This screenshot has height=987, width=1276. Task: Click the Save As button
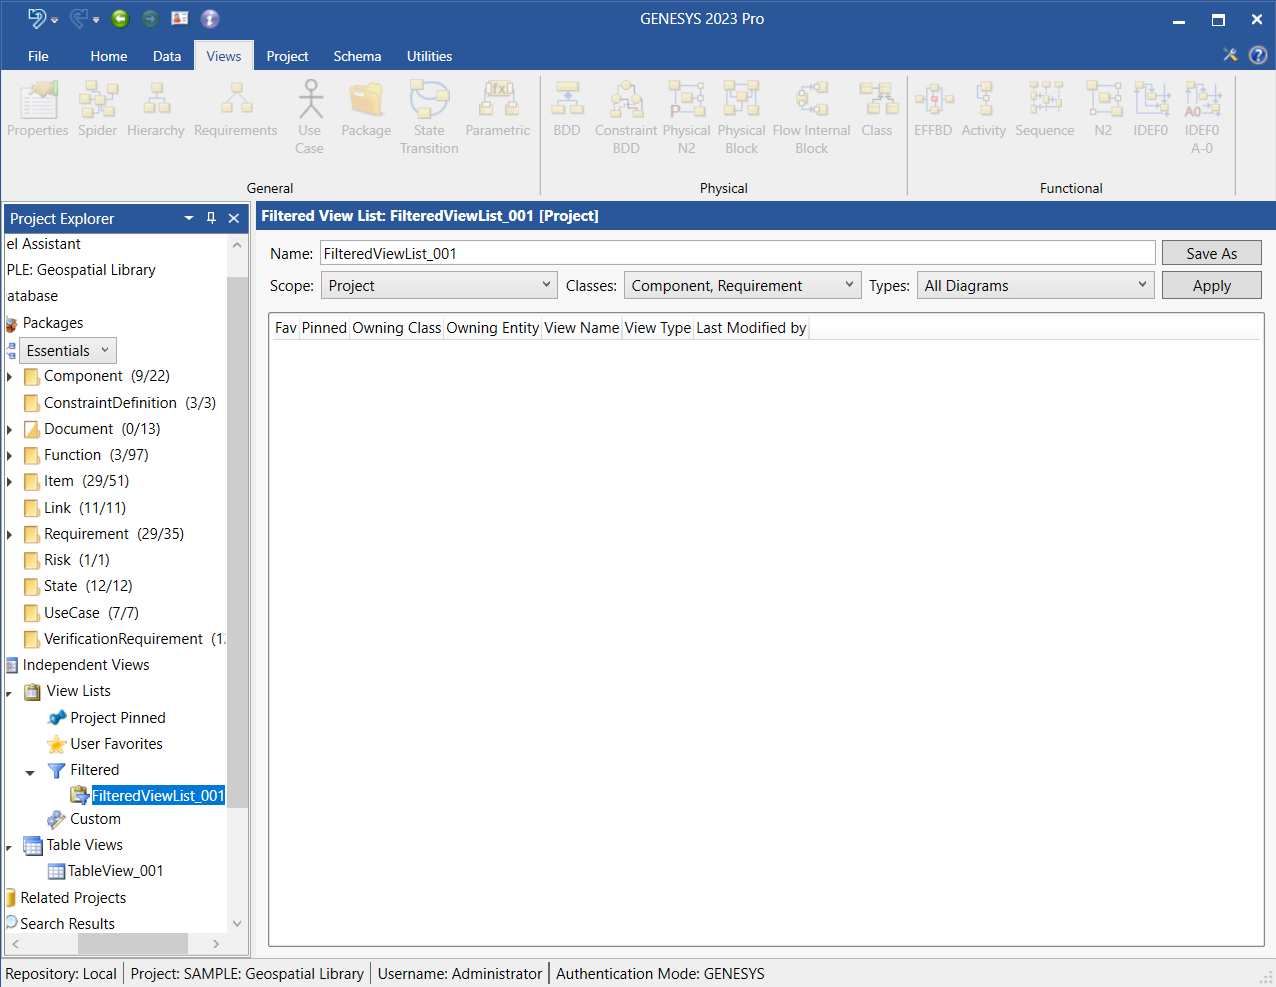1212,253
